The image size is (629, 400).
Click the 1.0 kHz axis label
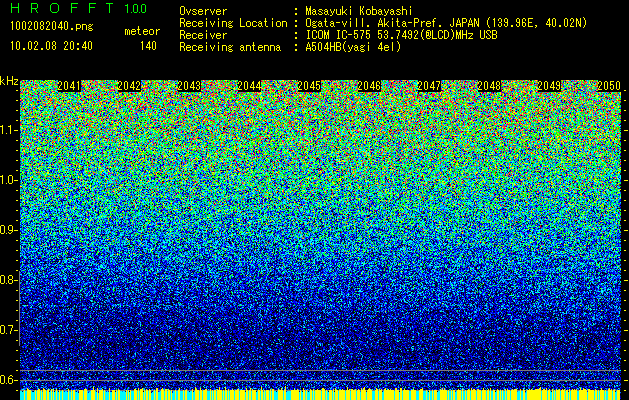(9, 180)
